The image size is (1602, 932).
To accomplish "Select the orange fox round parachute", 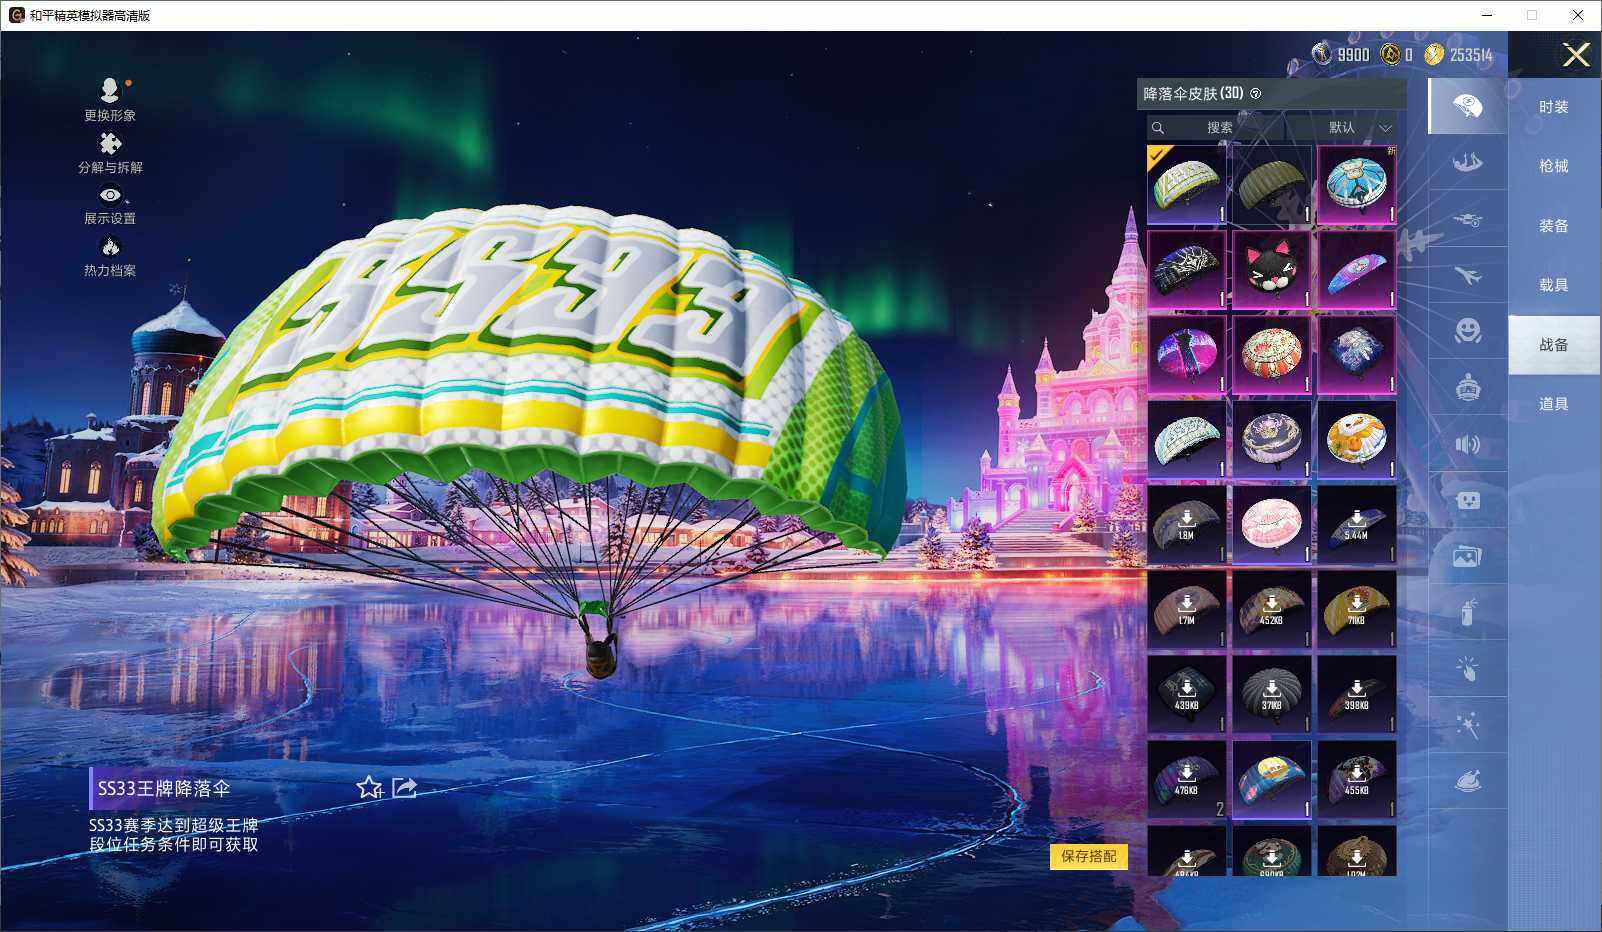I will tap(1357, 440).
